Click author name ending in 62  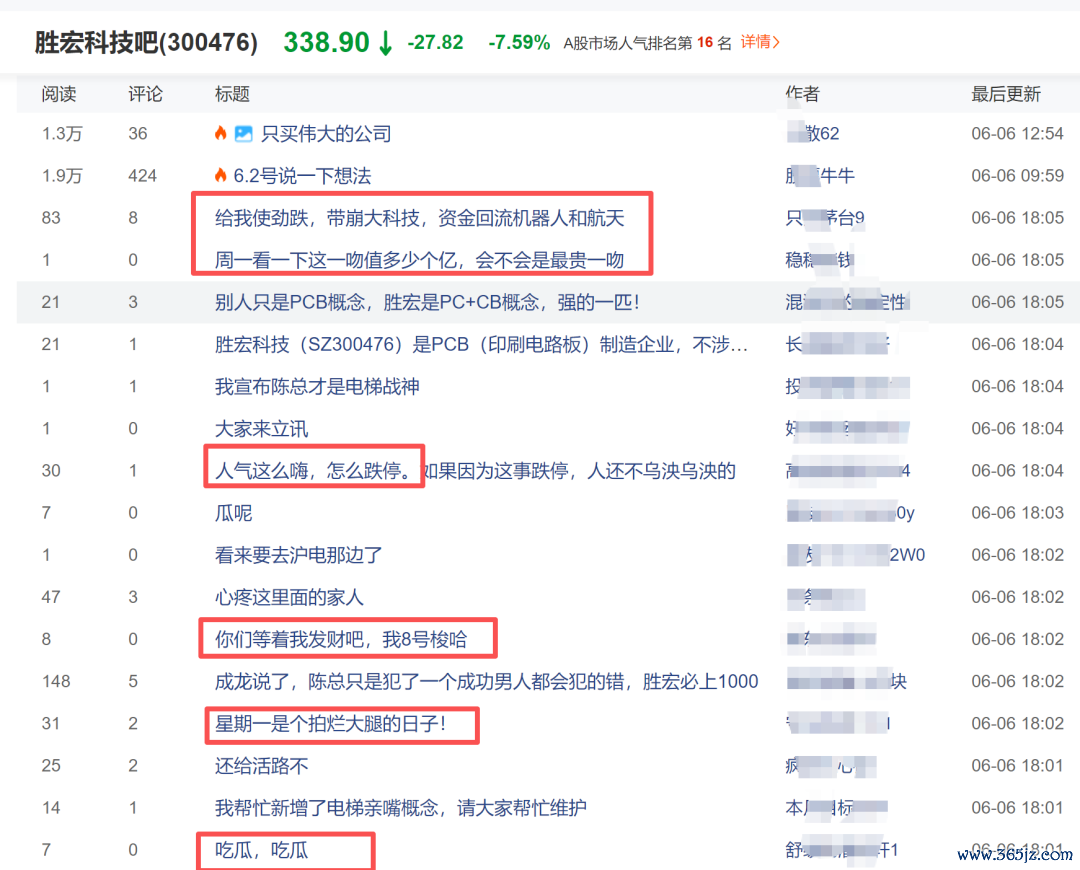tap(813, 134)
